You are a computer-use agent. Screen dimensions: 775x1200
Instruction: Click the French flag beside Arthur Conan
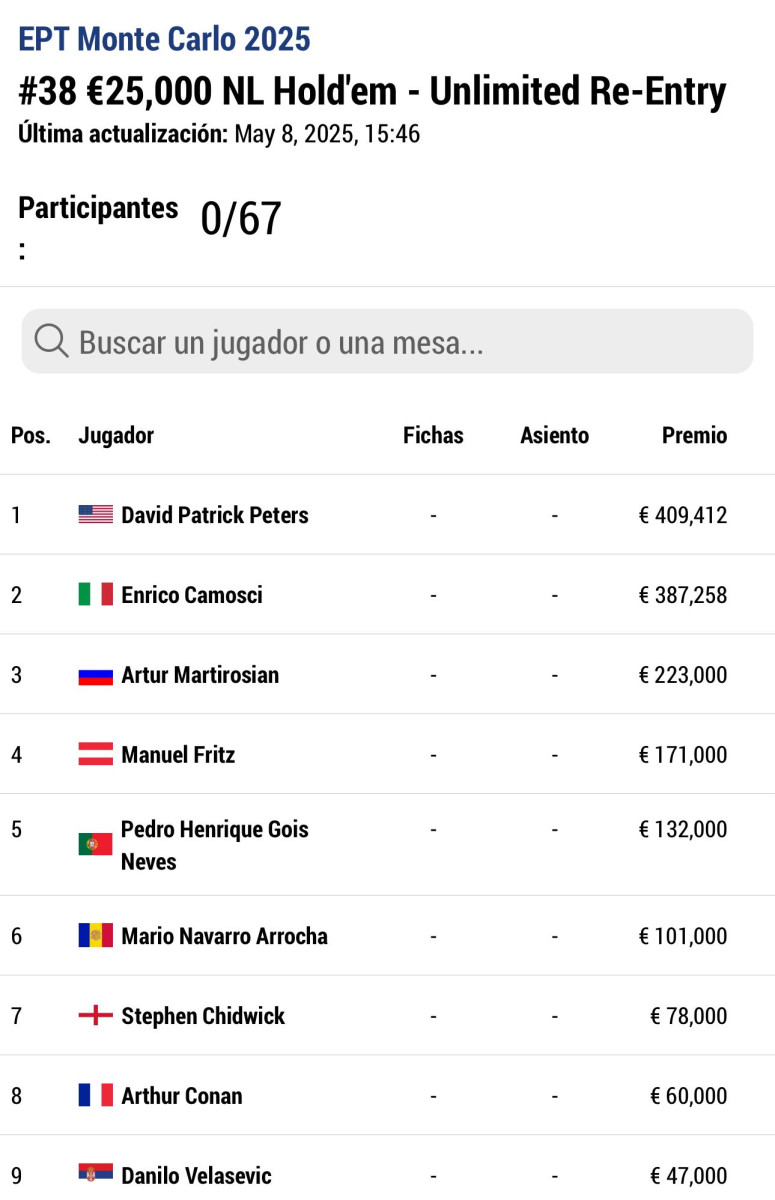click(96, 1096)
